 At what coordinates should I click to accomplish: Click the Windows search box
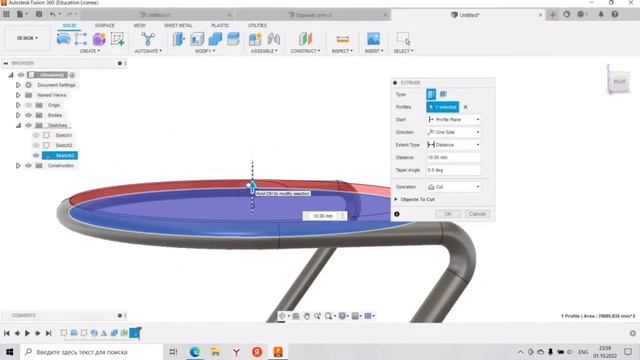(x=91, y=352)
